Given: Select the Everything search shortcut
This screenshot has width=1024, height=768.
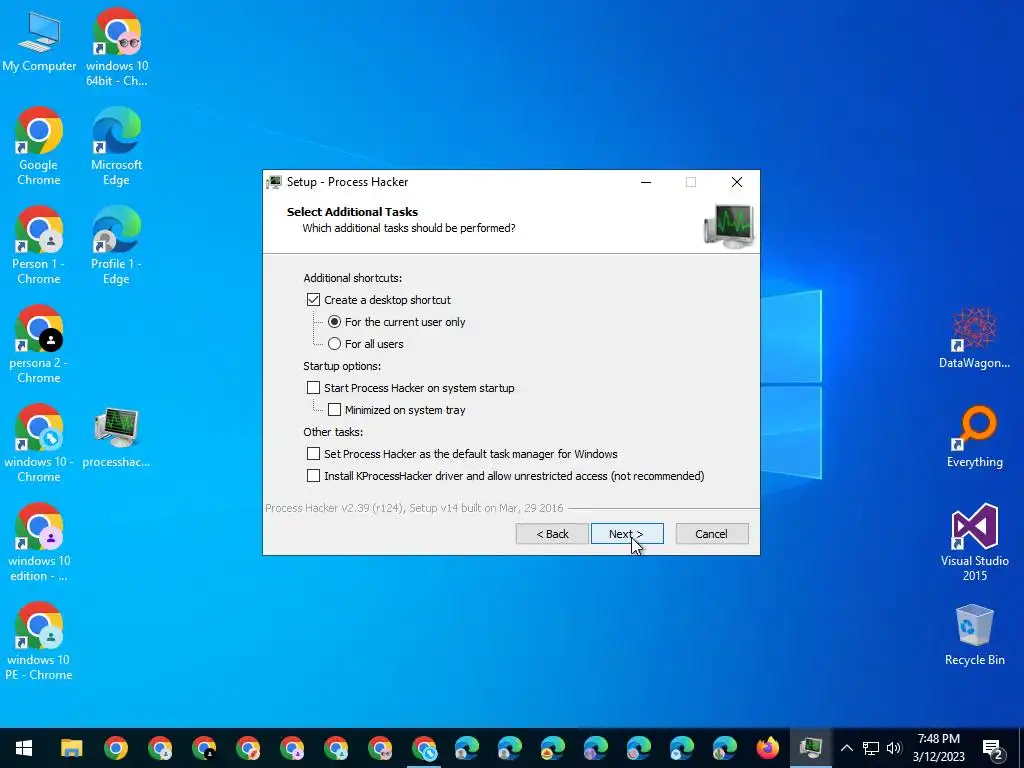Looking at the screenshot, I should coord(974,436).
